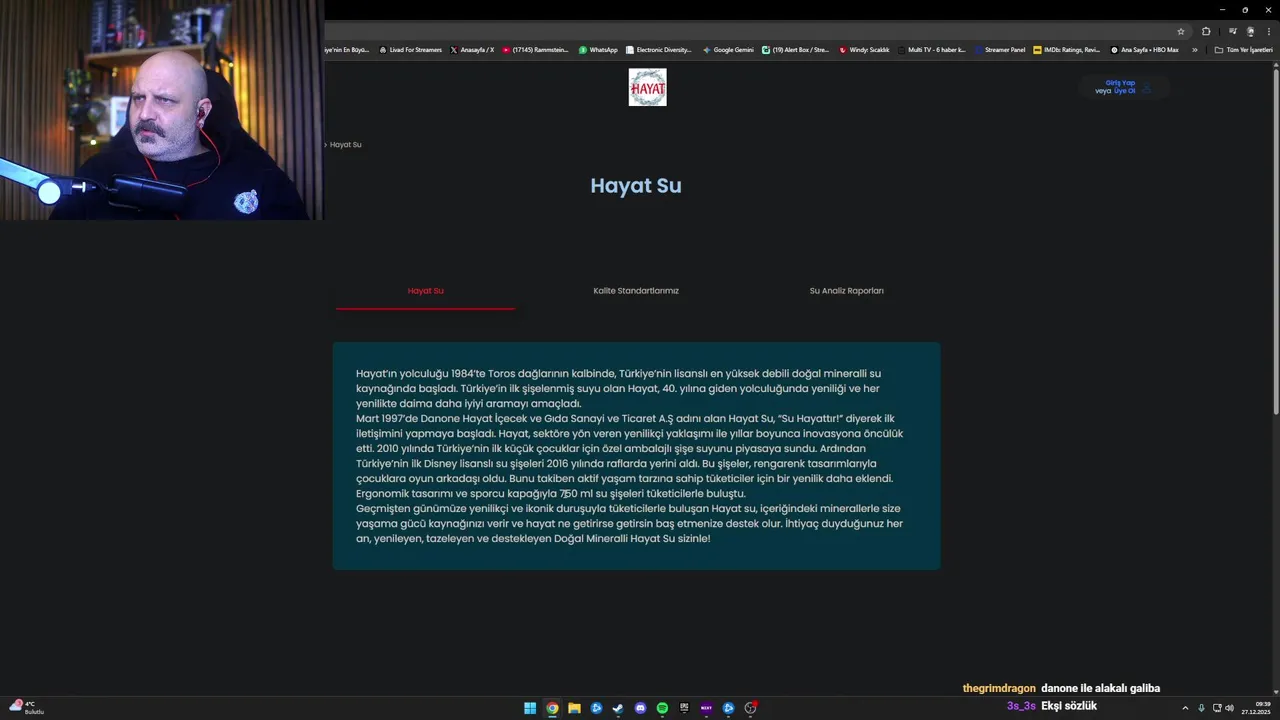Image resolution: width=1280 pixels, height=720 pixels.
Task: Open File Explorer from the taskbar
Action: click(x=574, y=708)
